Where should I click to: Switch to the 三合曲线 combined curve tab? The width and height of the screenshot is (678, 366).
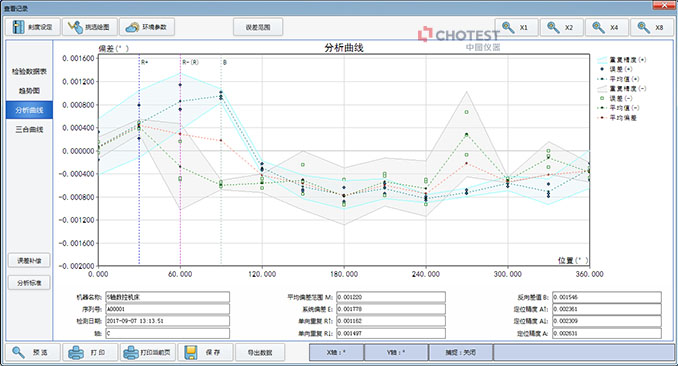(29, 129)
